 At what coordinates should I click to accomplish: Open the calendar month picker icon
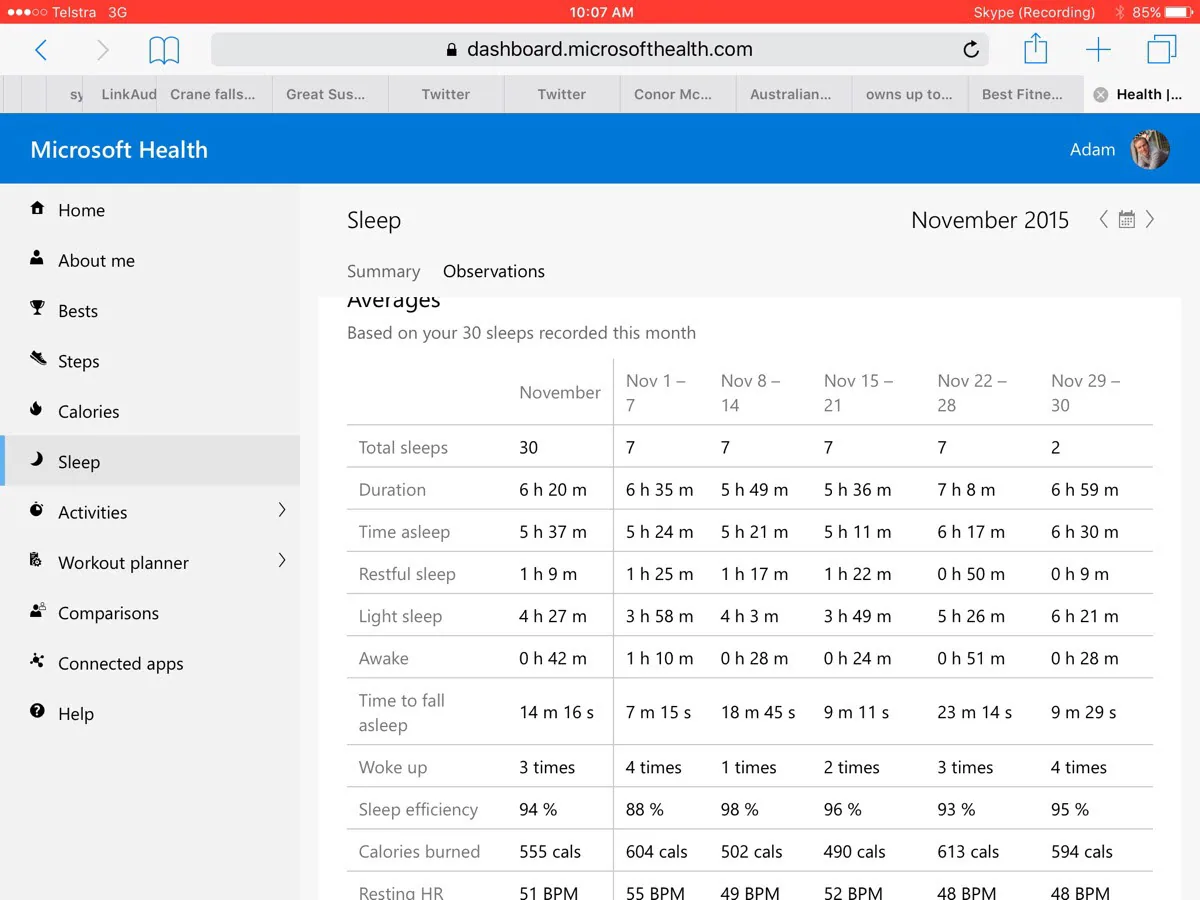[1127, 220]
